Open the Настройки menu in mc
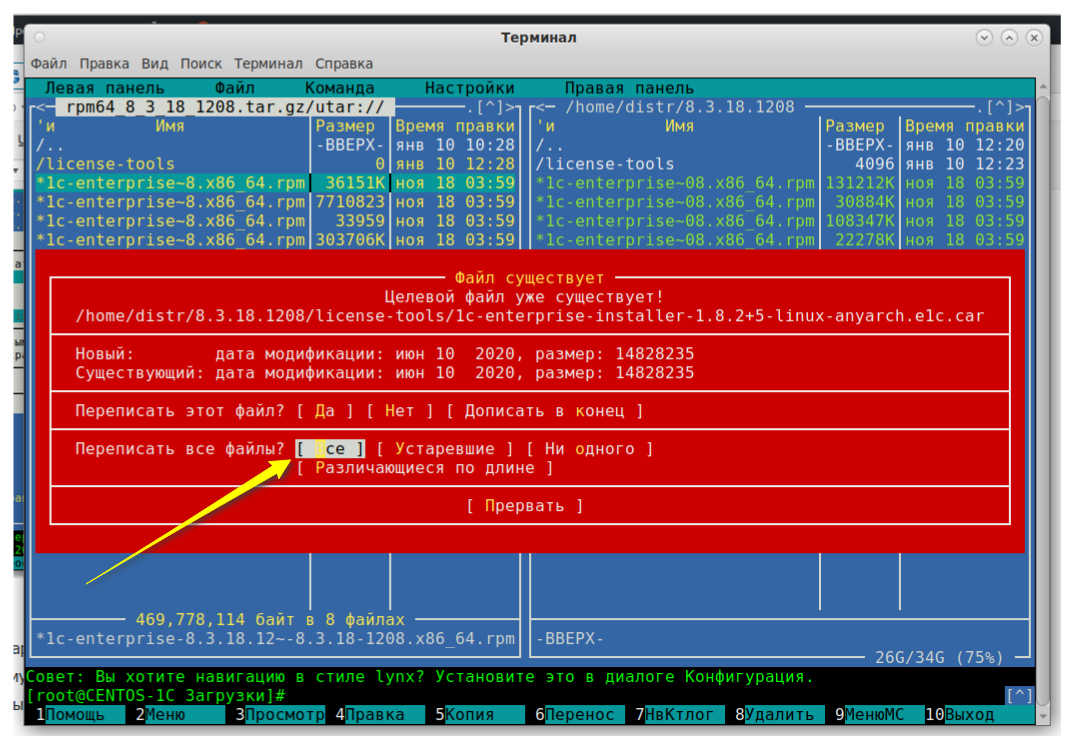The width and height of the screenshot is (1066, 741). 469,88
